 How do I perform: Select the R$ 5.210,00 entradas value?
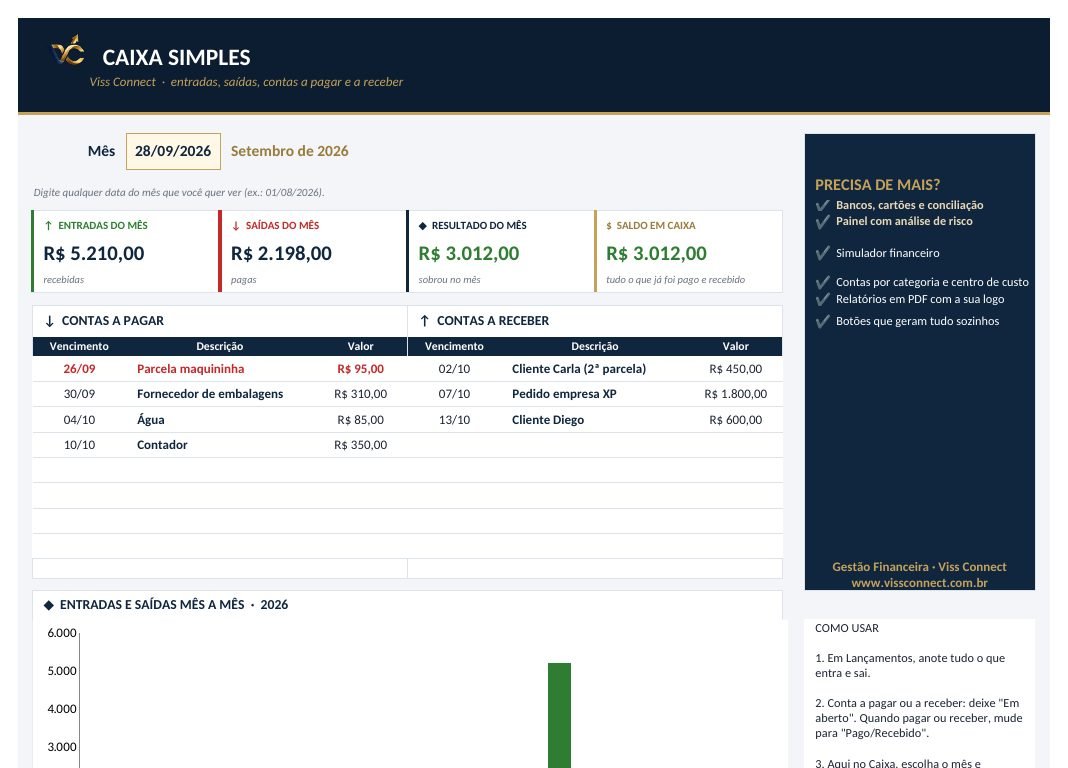[x=94, y=253]
